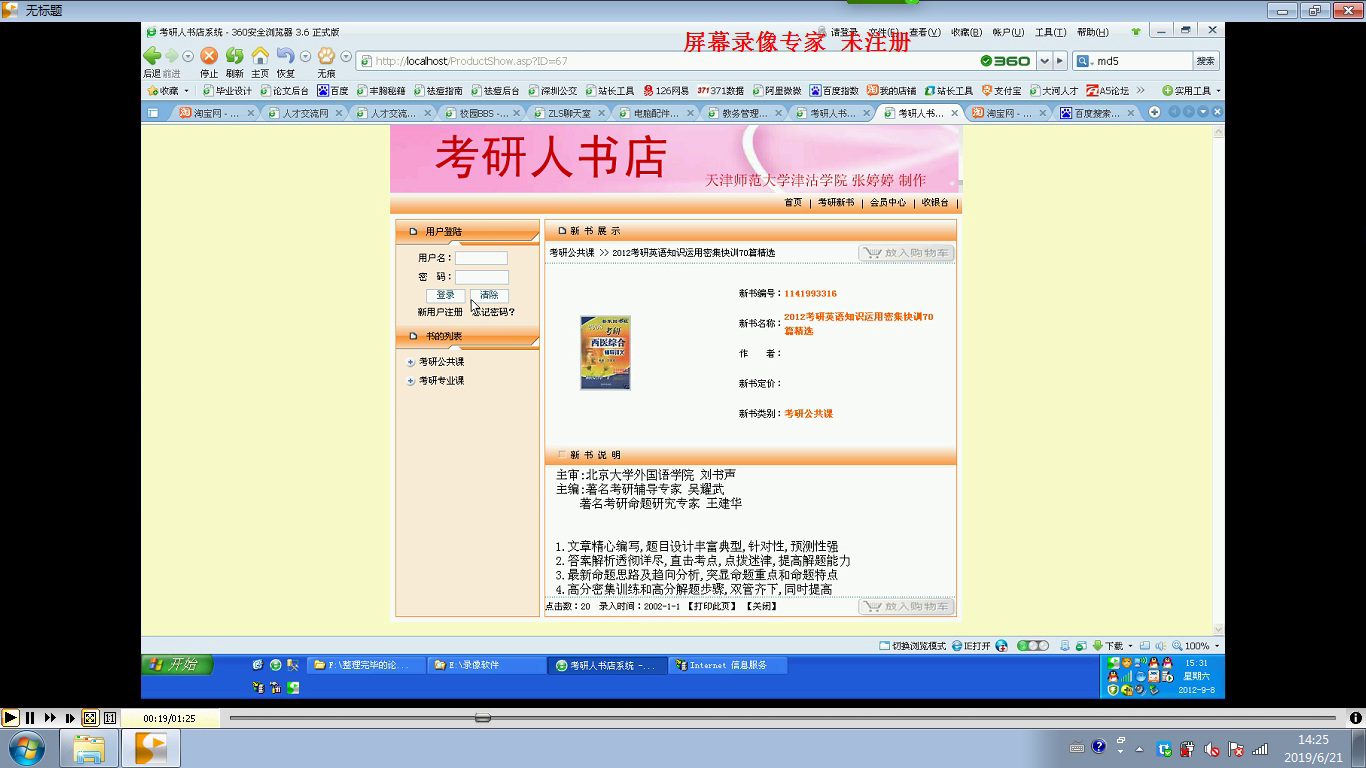Go to browser home page icon (主页)
This screenshot has height=768, width=1366.
(260, 56)
